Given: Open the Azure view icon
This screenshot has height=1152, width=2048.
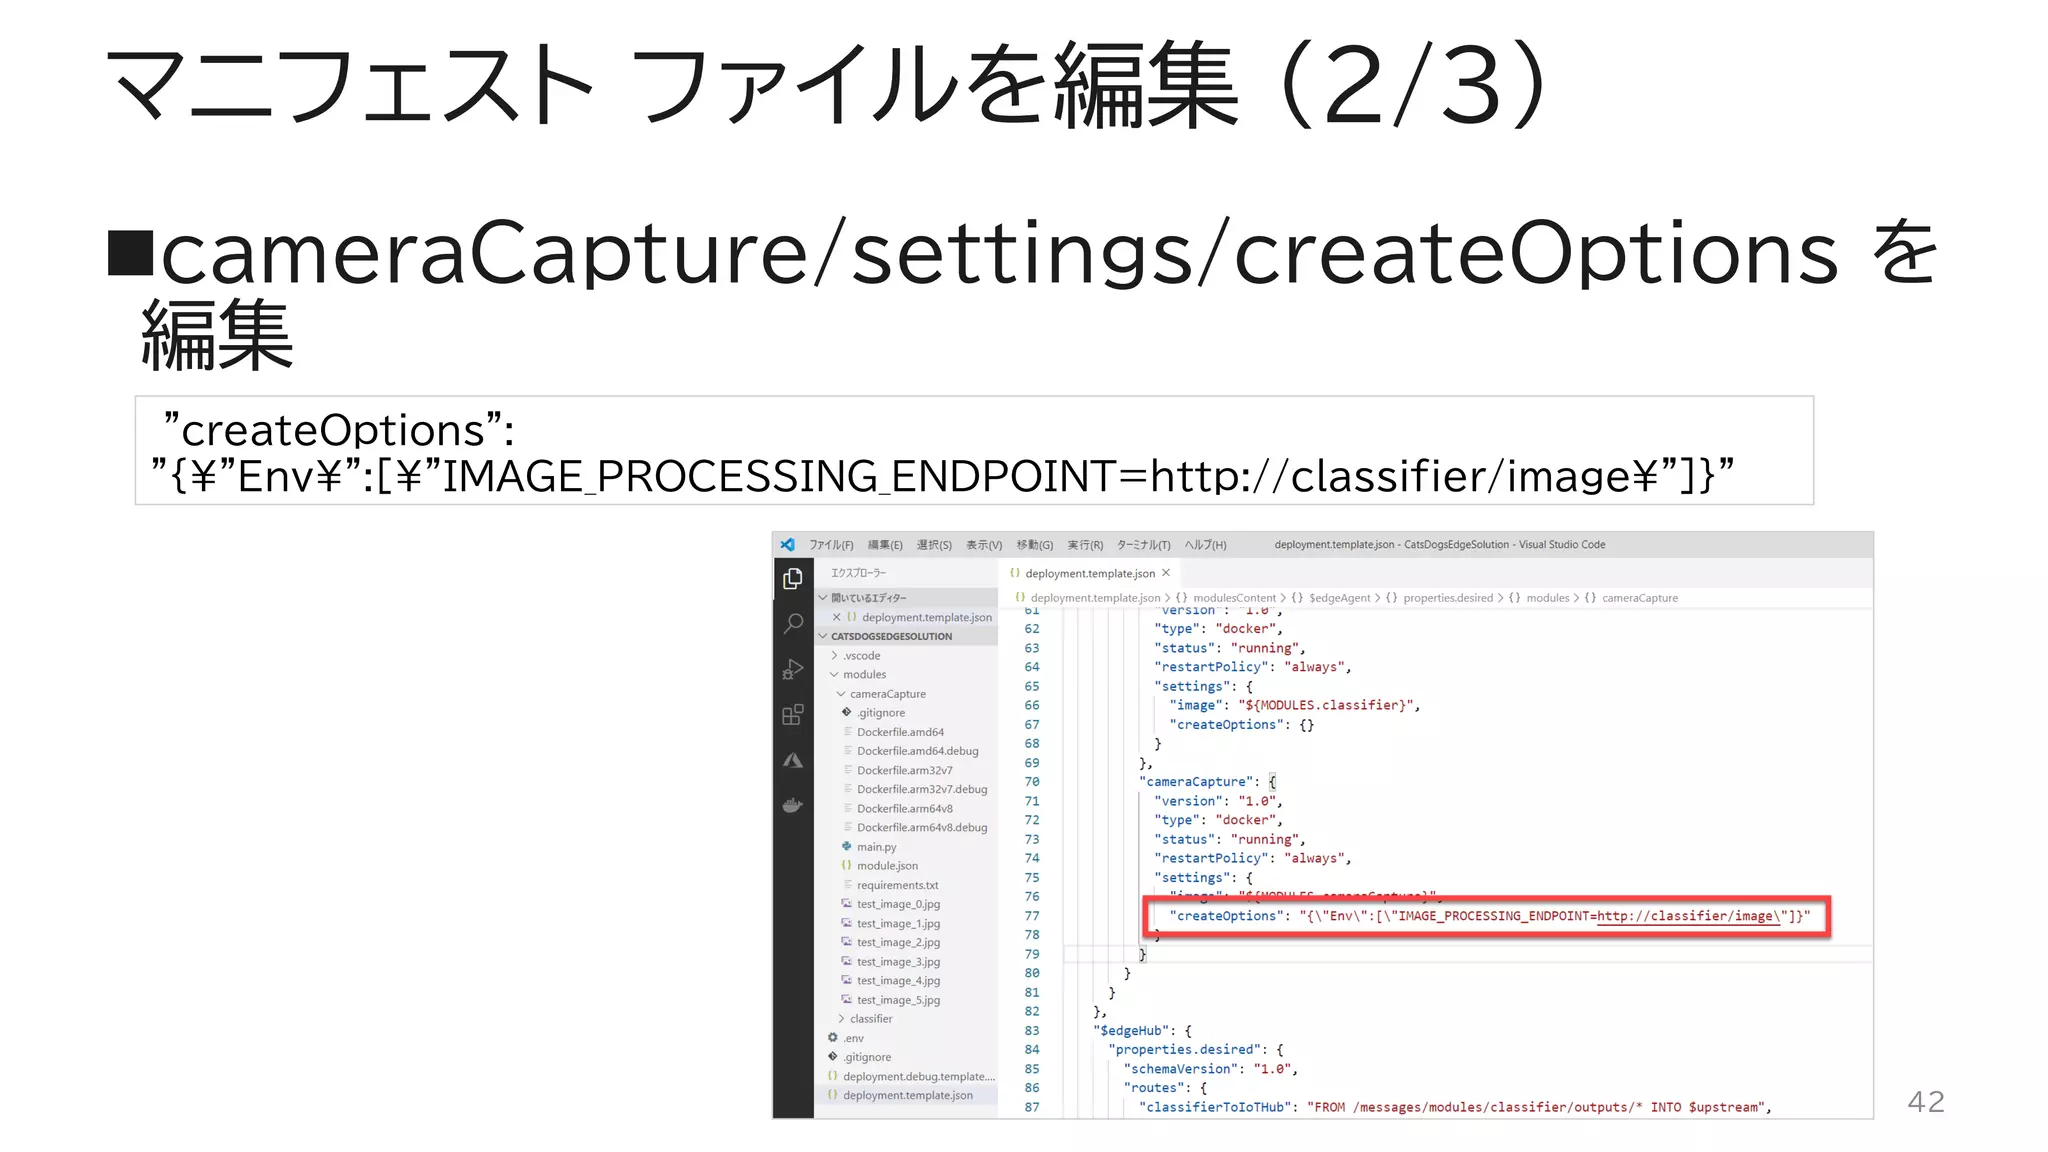Looking at the screenshot, I should point(793,760).
